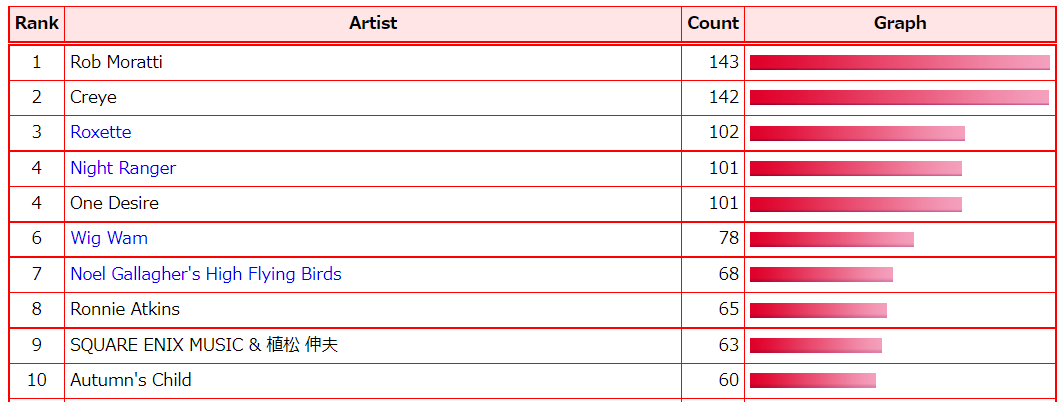The image size is (1063, 402).
Task: Select the Ronnie Atkins row name
Action: 125,309
